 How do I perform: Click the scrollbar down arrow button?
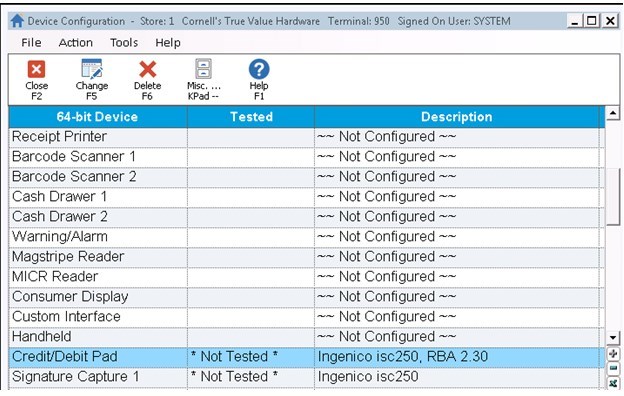(613, 338)
